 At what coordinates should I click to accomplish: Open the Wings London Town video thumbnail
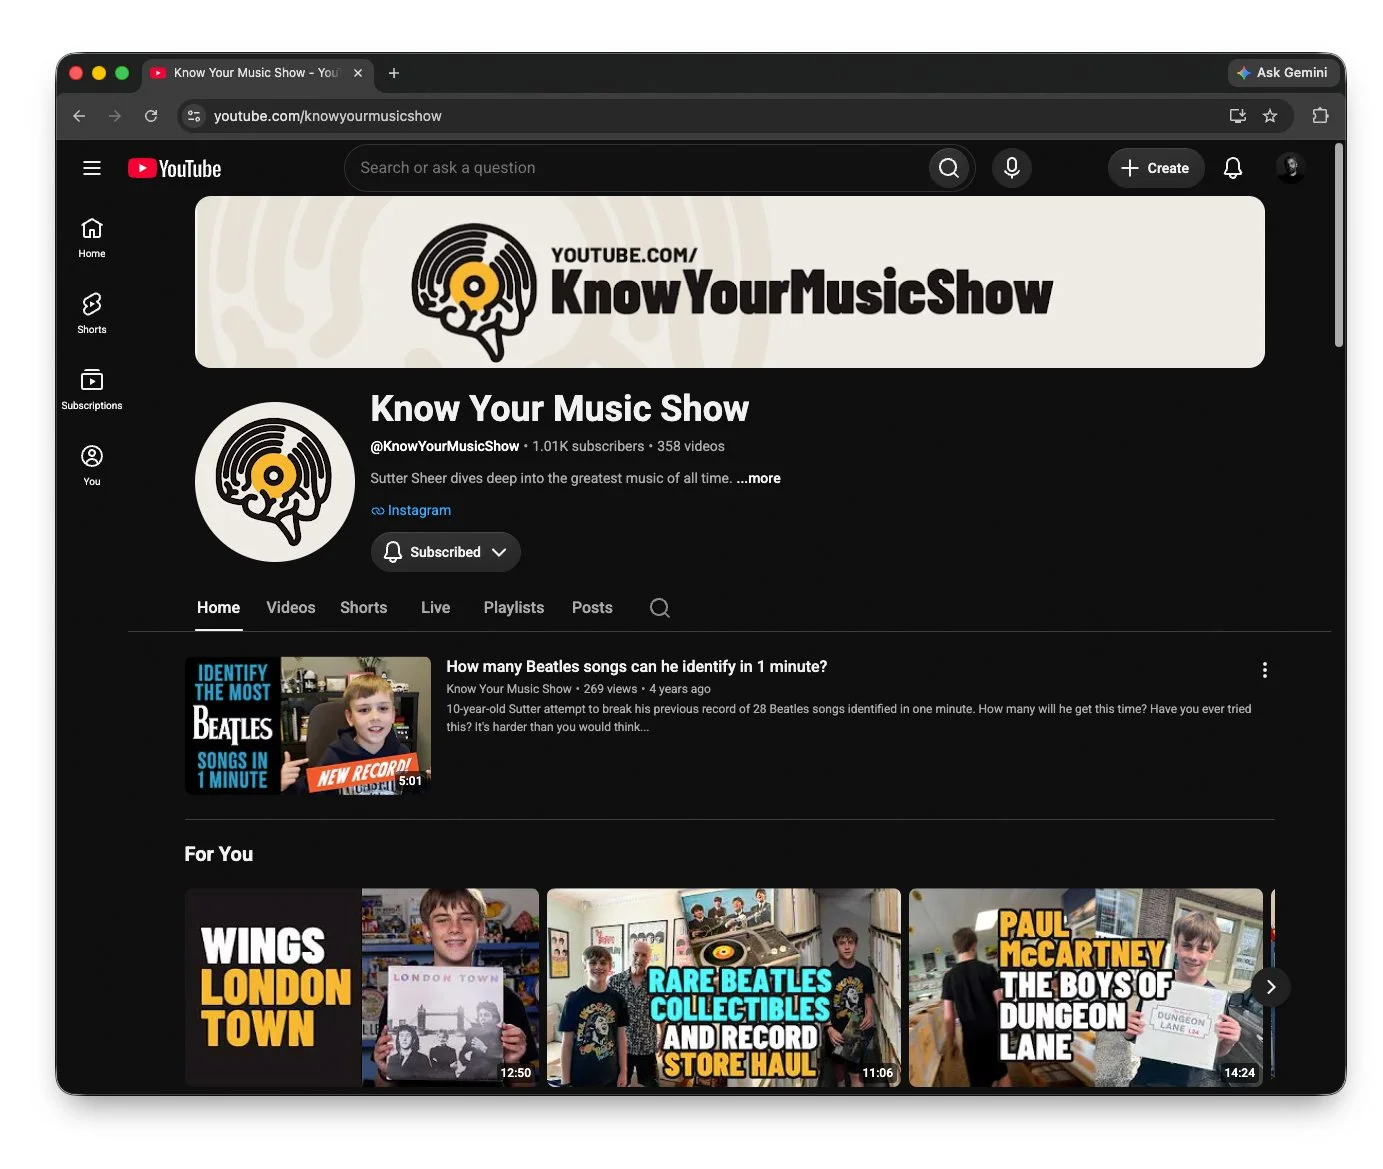362,988
